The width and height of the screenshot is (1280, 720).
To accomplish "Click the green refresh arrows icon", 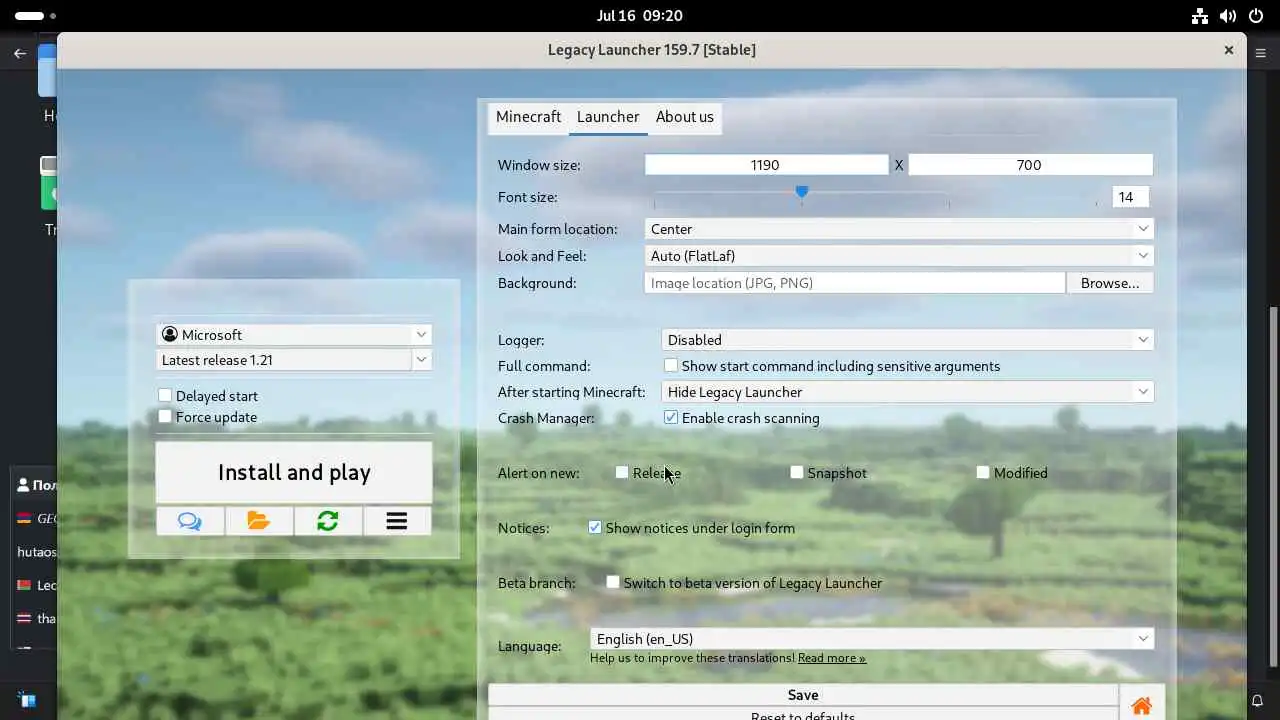I will tap(328, 521).
